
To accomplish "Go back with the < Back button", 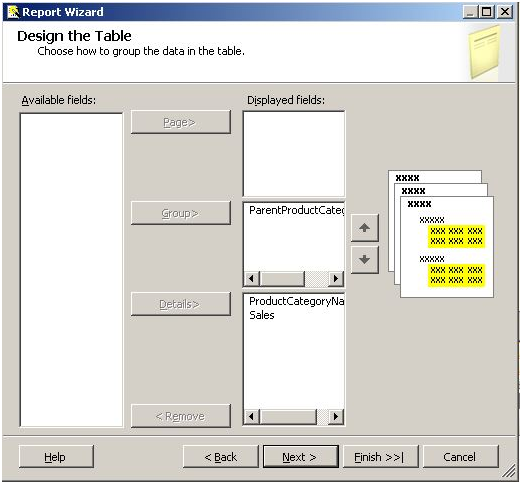I will 221,457.
